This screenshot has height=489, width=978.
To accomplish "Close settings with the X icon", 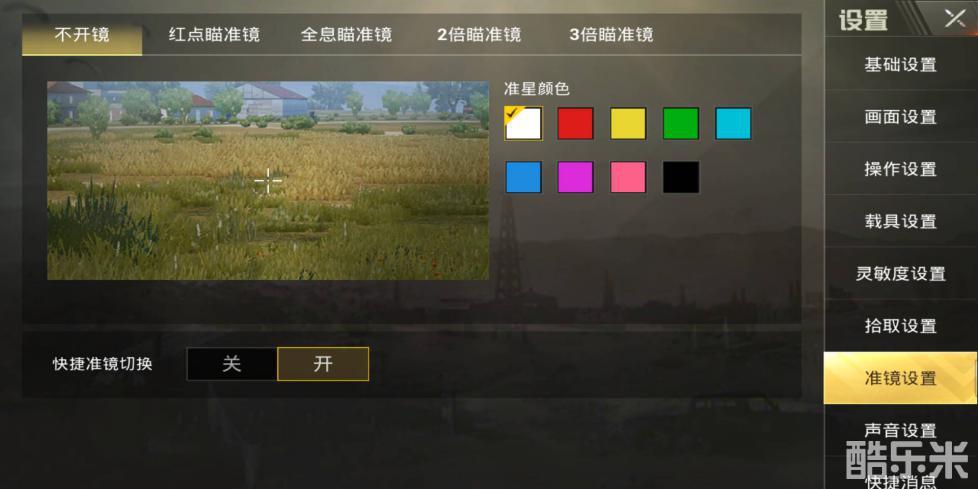I will 954,19.
